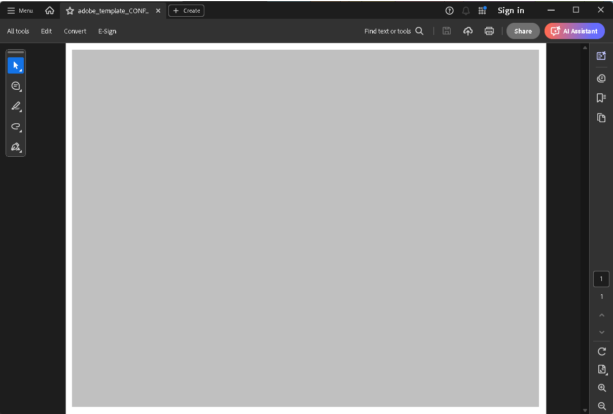The image size is (613, 414).
Task: Open the All tools menu
Action: click(x=18, y=31)
